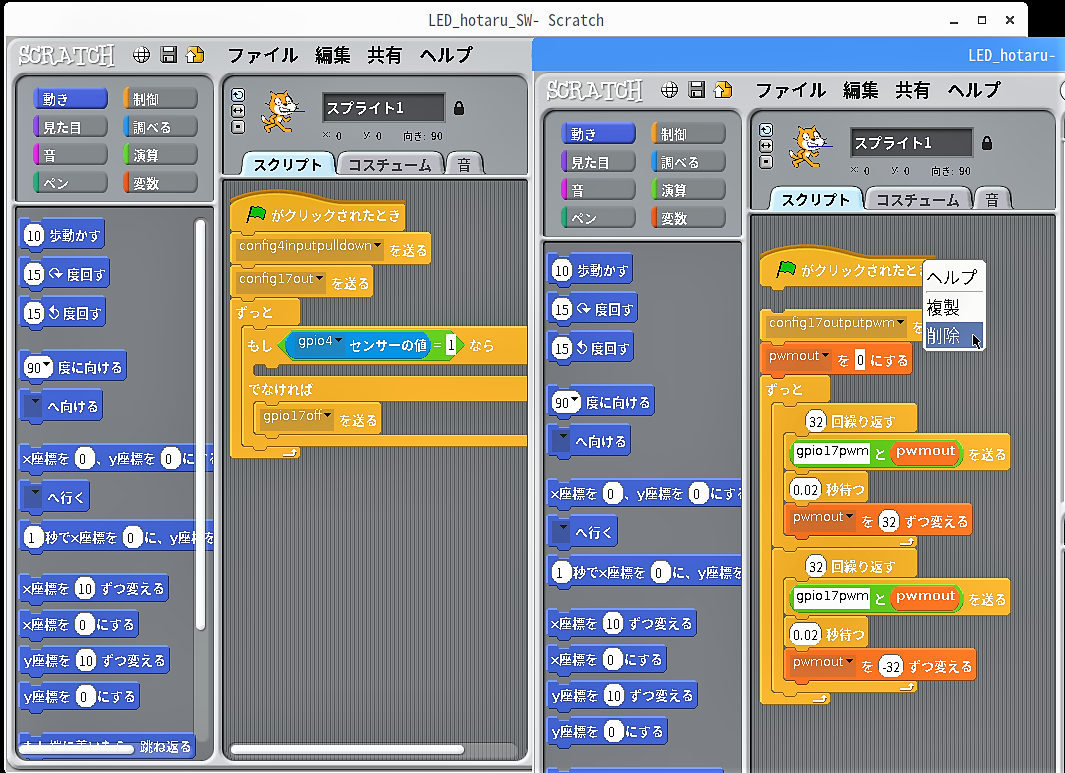Click the share project icon in right Scratch window
This screenshot has width=1065, height=773.
click(x=723, y=90)
